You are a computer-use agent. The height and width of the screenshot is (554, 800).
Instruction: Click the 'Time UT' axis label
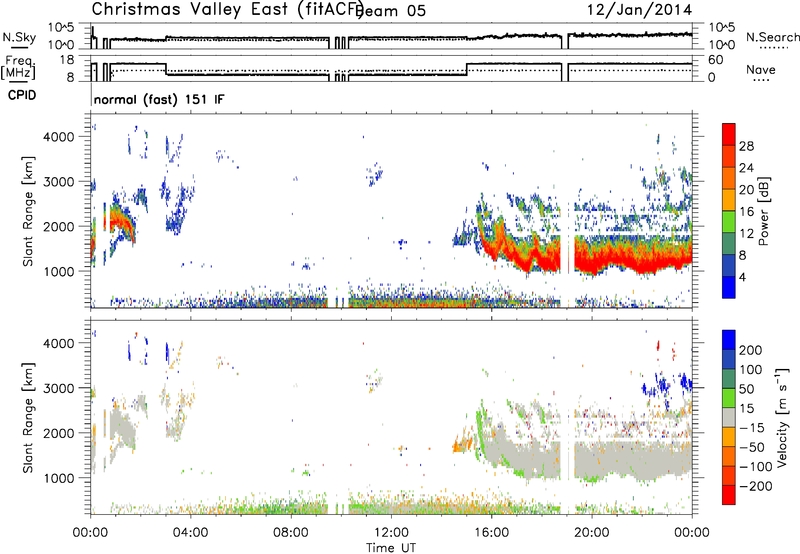(x=391, y=548)
